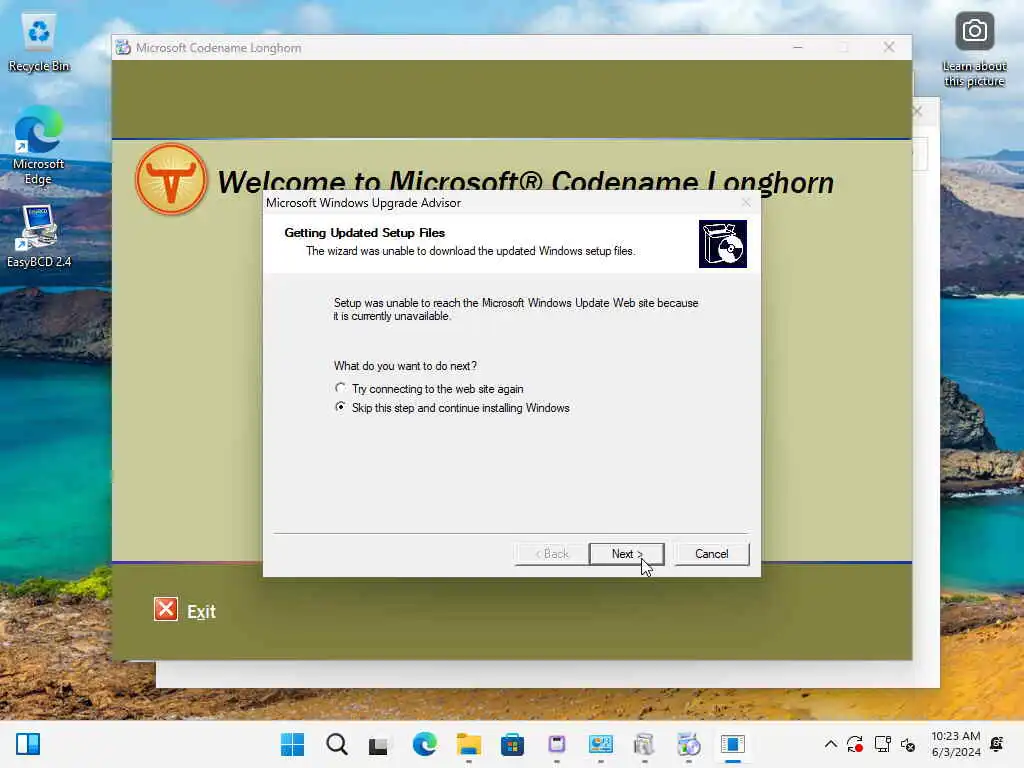Image resolution: width=1024 pixels, height=768 pixels.
Task: Open the Microsoft Edge desktop shortcut
Action: point(39,146)
